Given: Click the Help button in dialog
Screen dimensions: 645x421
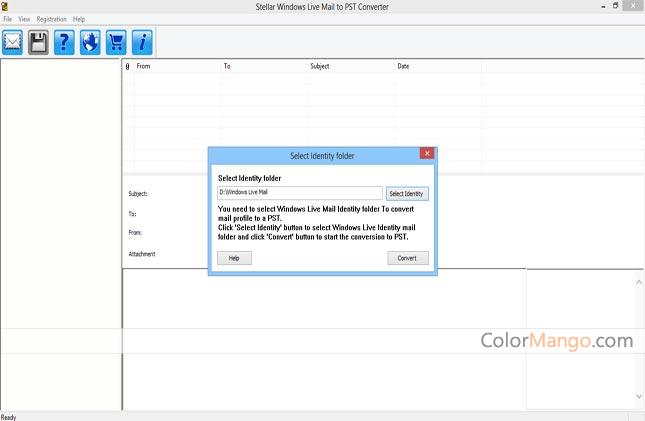Looking at the screenshot, I should click(x=234, y=258).
